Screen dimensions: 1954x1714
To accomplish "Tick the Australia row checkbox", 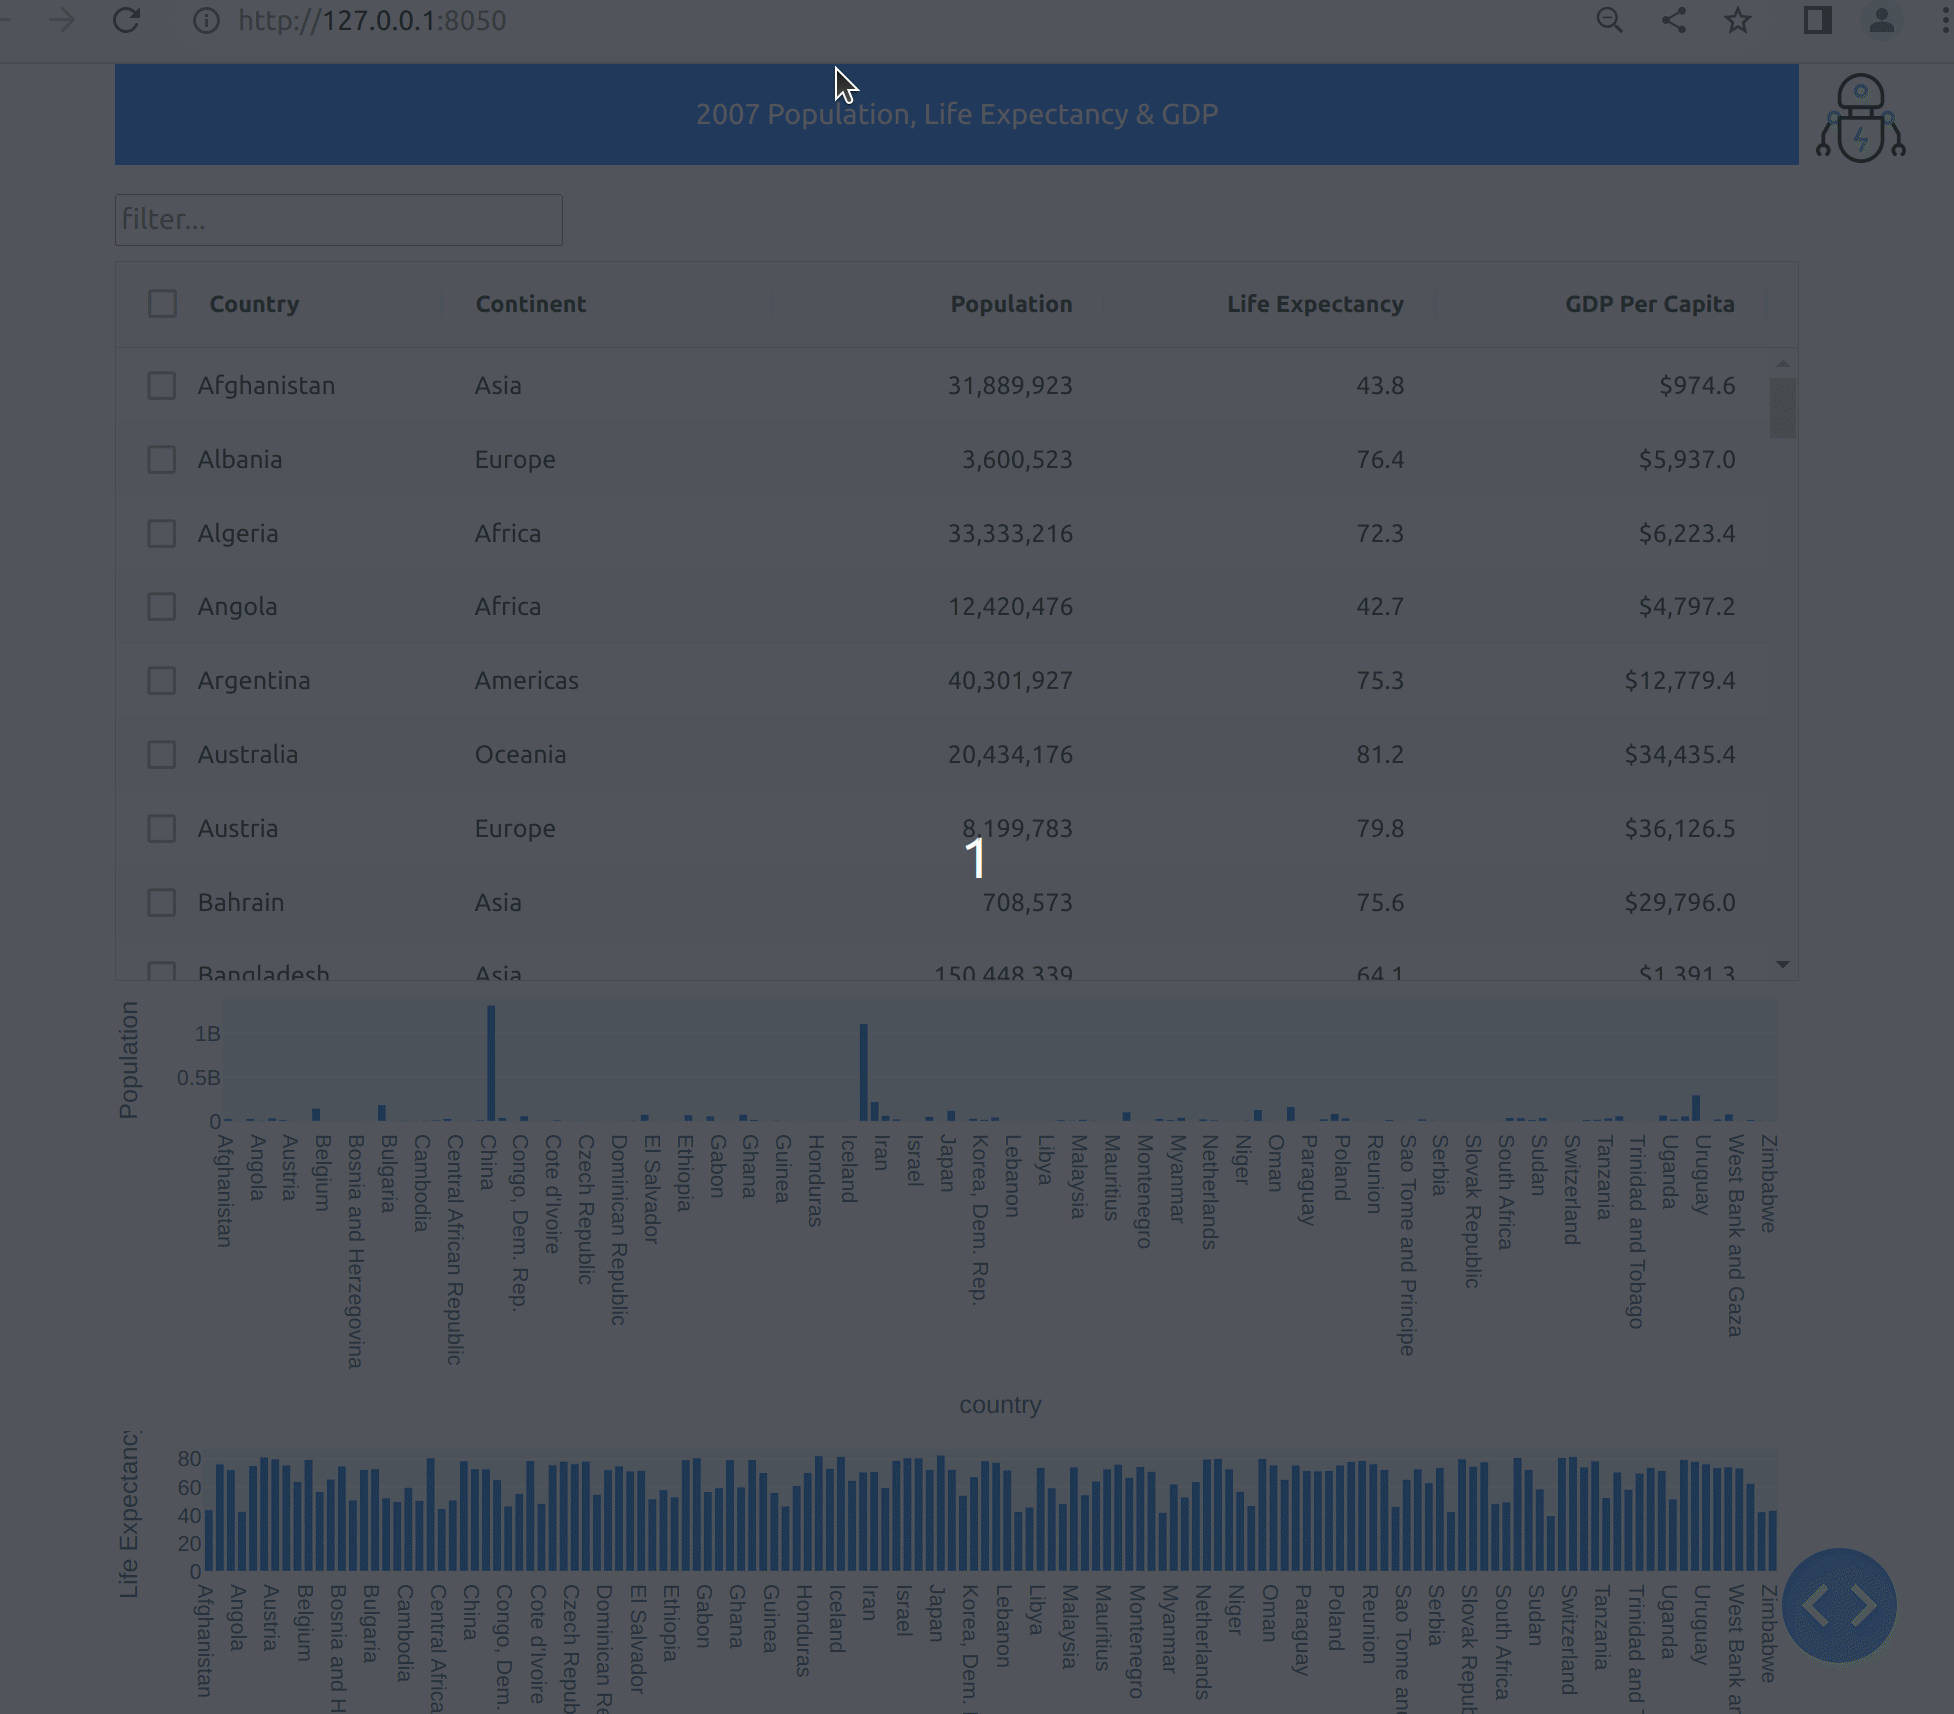I will click(162, 754).
